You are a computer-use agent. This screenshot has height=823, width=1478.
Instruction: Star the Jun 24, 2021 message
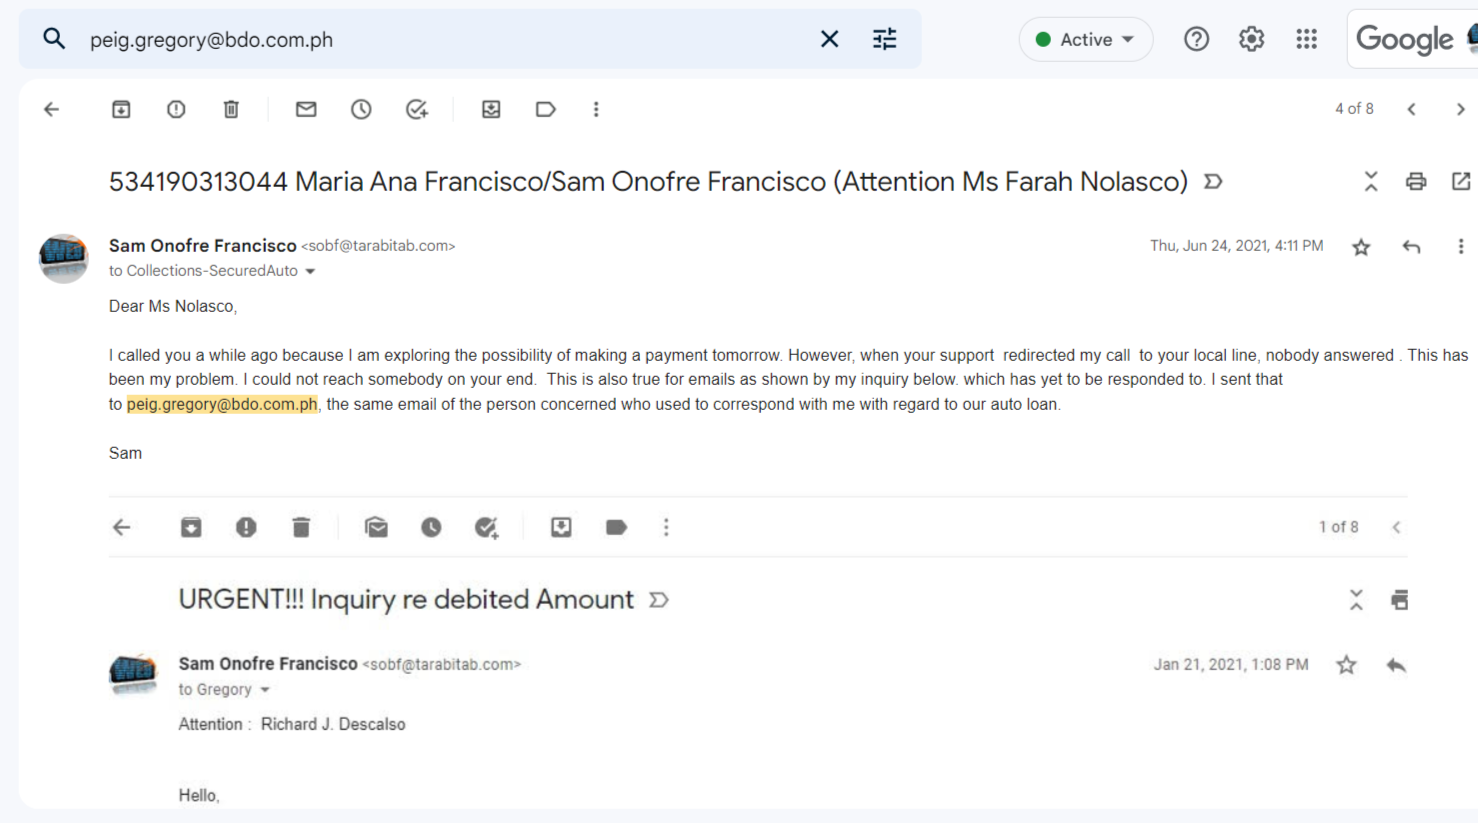click(1361, 247)
